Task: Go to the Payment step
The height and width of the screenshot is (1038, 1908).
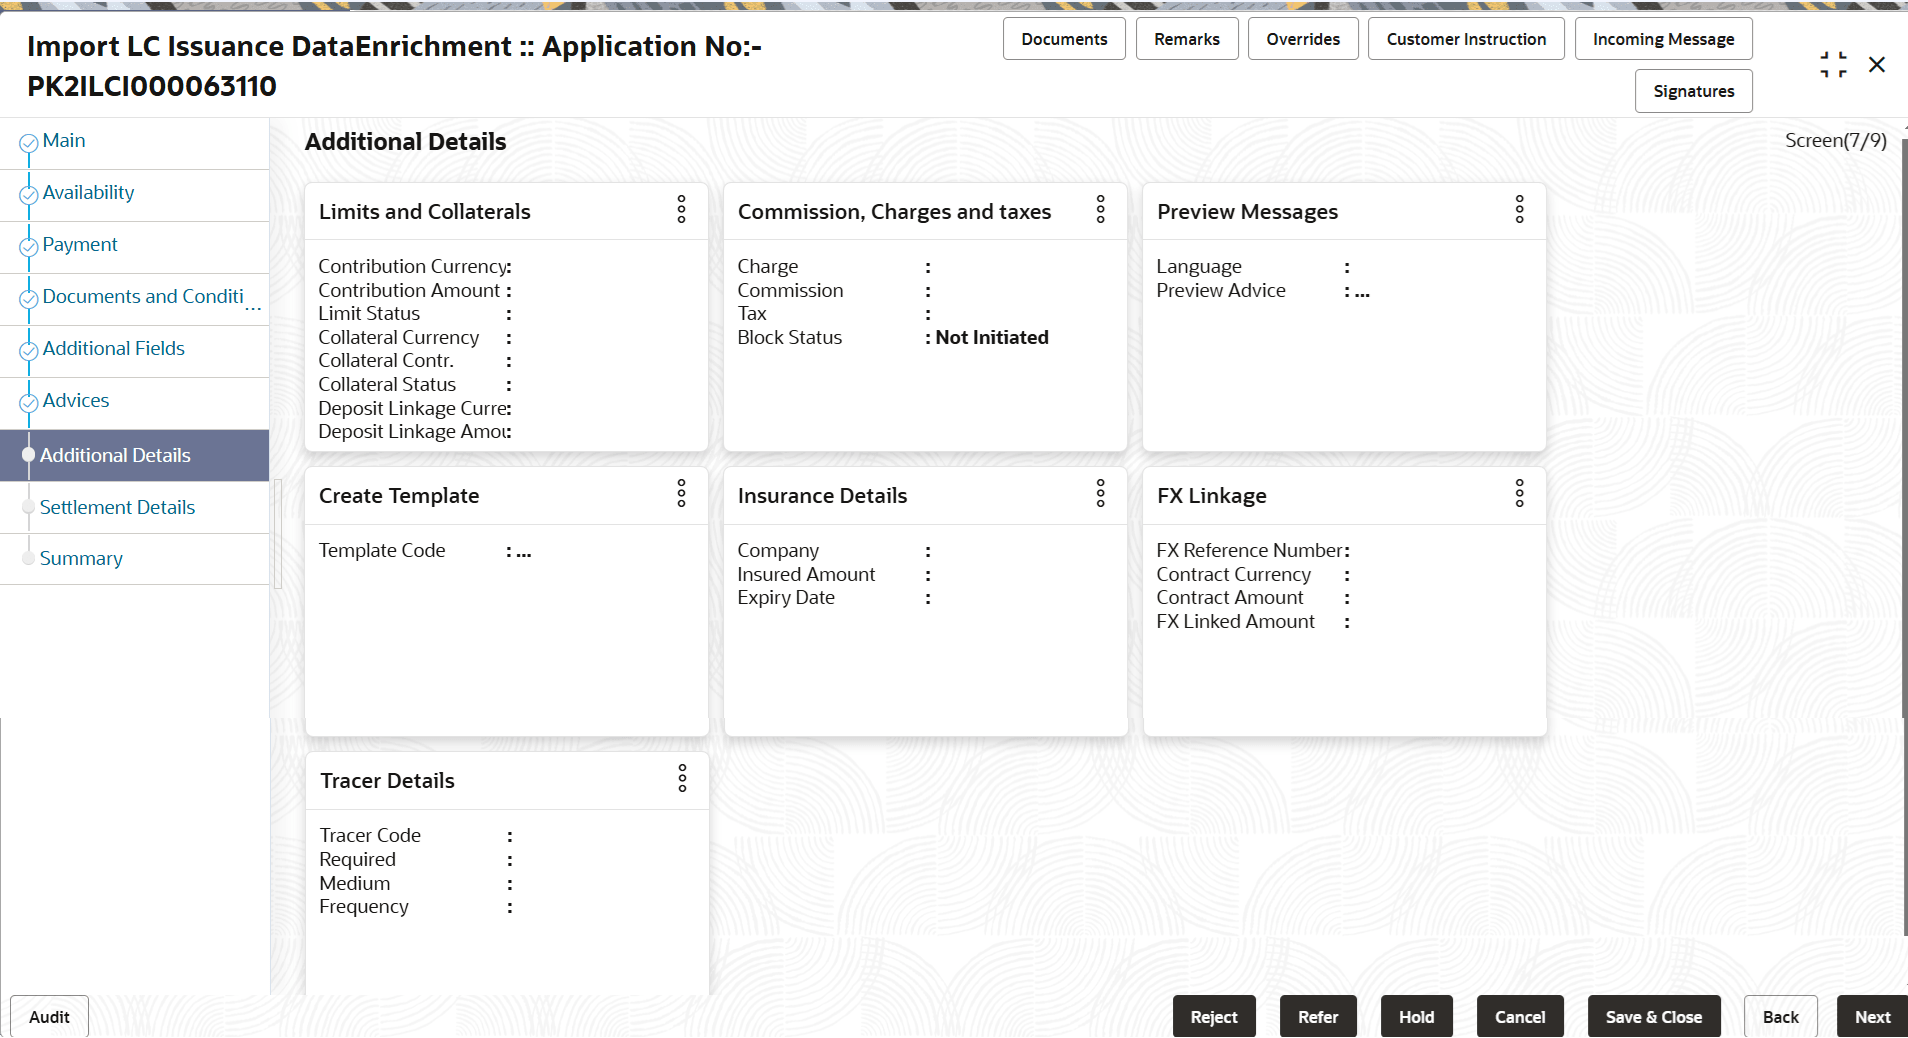Action: [80, 245]
